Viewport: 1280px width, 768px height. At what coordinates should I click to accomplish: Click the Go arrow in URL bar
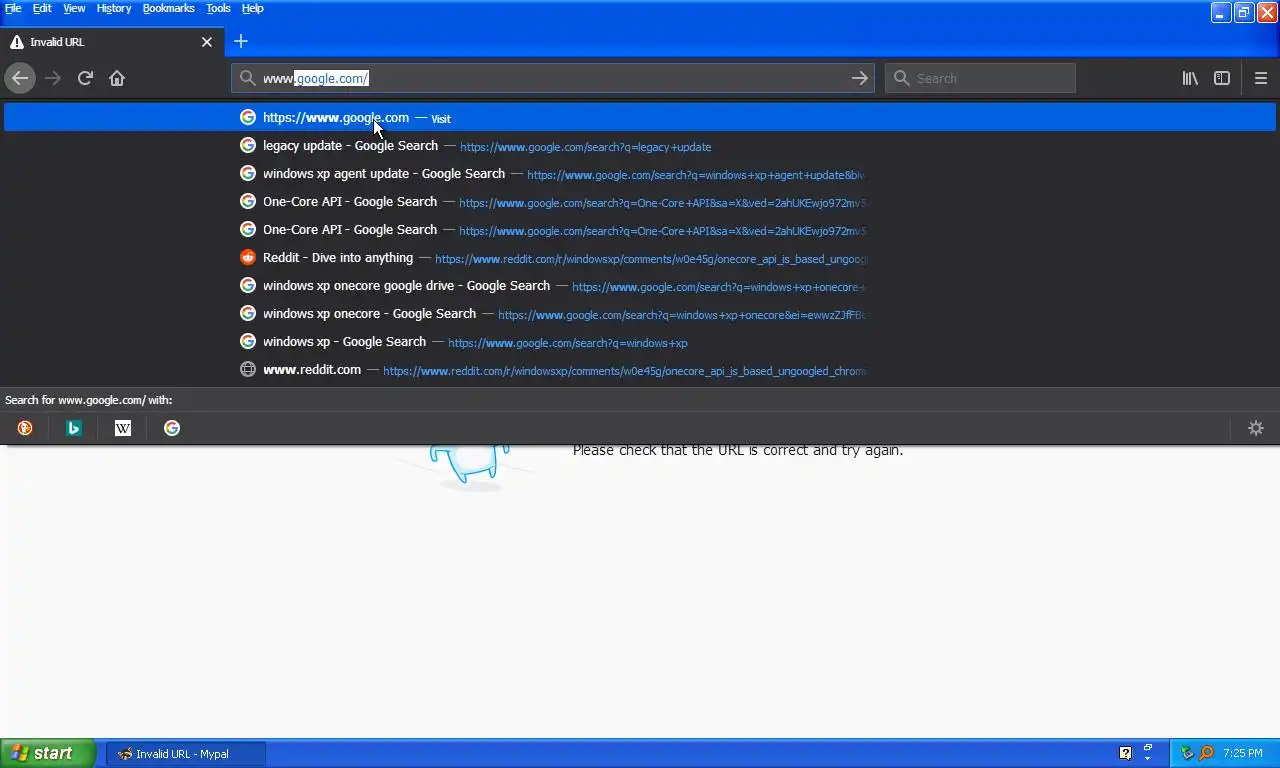pos(860,78)
